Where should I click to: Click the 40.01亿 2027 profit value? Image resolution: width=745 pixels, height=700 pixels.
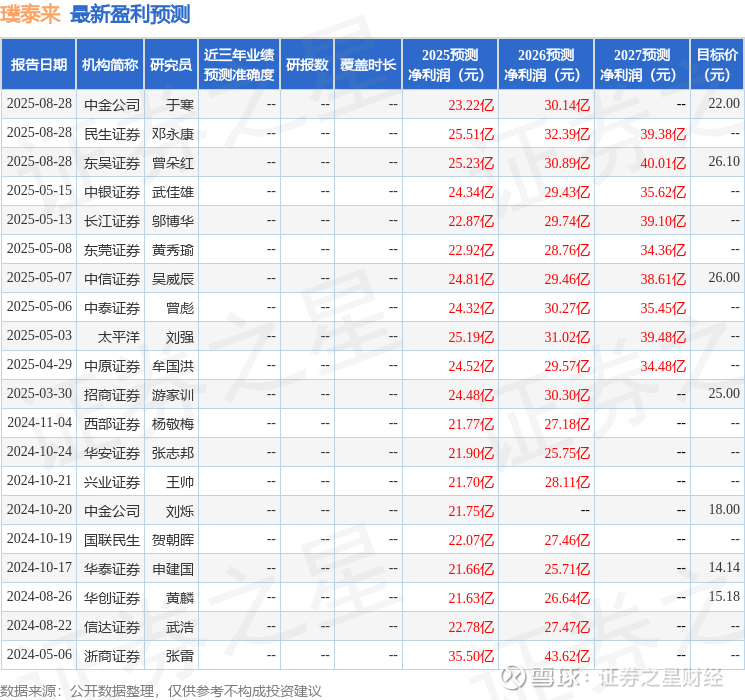pyautogui.click(x=663, y=163)
